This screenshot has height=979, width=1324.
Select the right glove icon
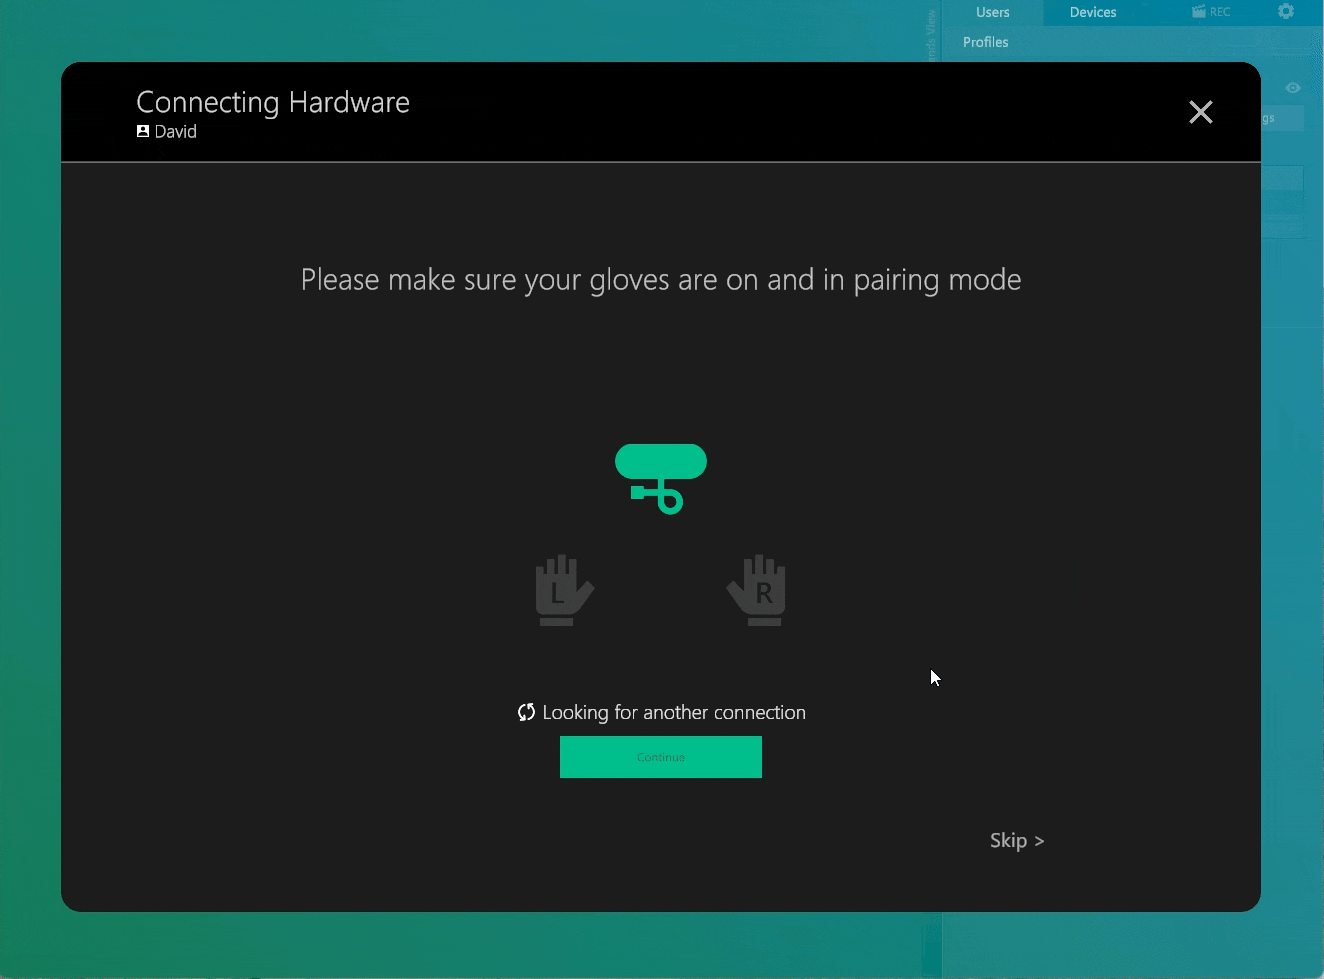(757, 590)
